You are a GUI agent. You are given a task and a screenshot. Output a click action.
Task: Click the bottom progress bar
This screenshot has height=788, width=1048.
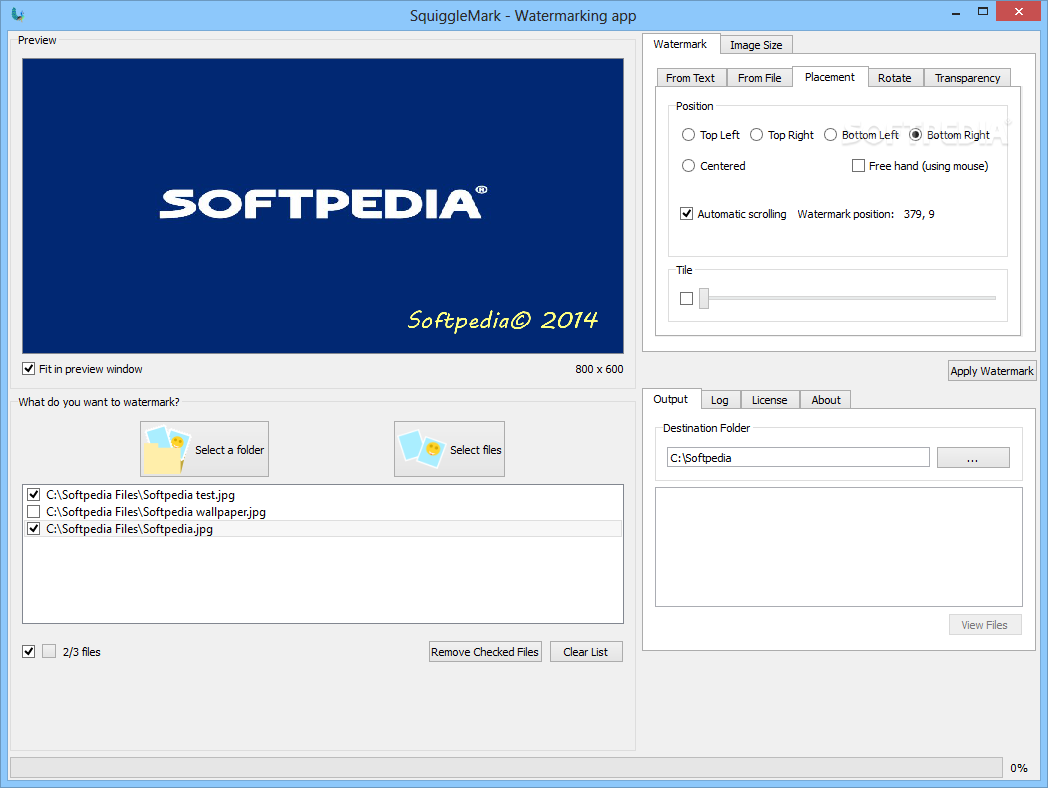[506, 767]
